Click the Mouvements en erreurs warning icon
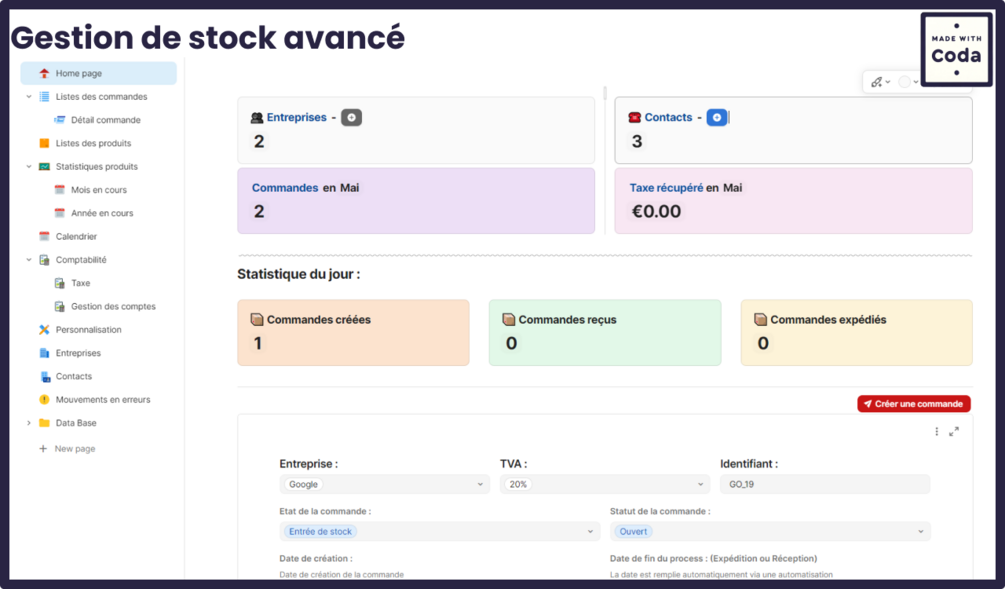This screenshot has height=589, width=1005. [44, 400]
